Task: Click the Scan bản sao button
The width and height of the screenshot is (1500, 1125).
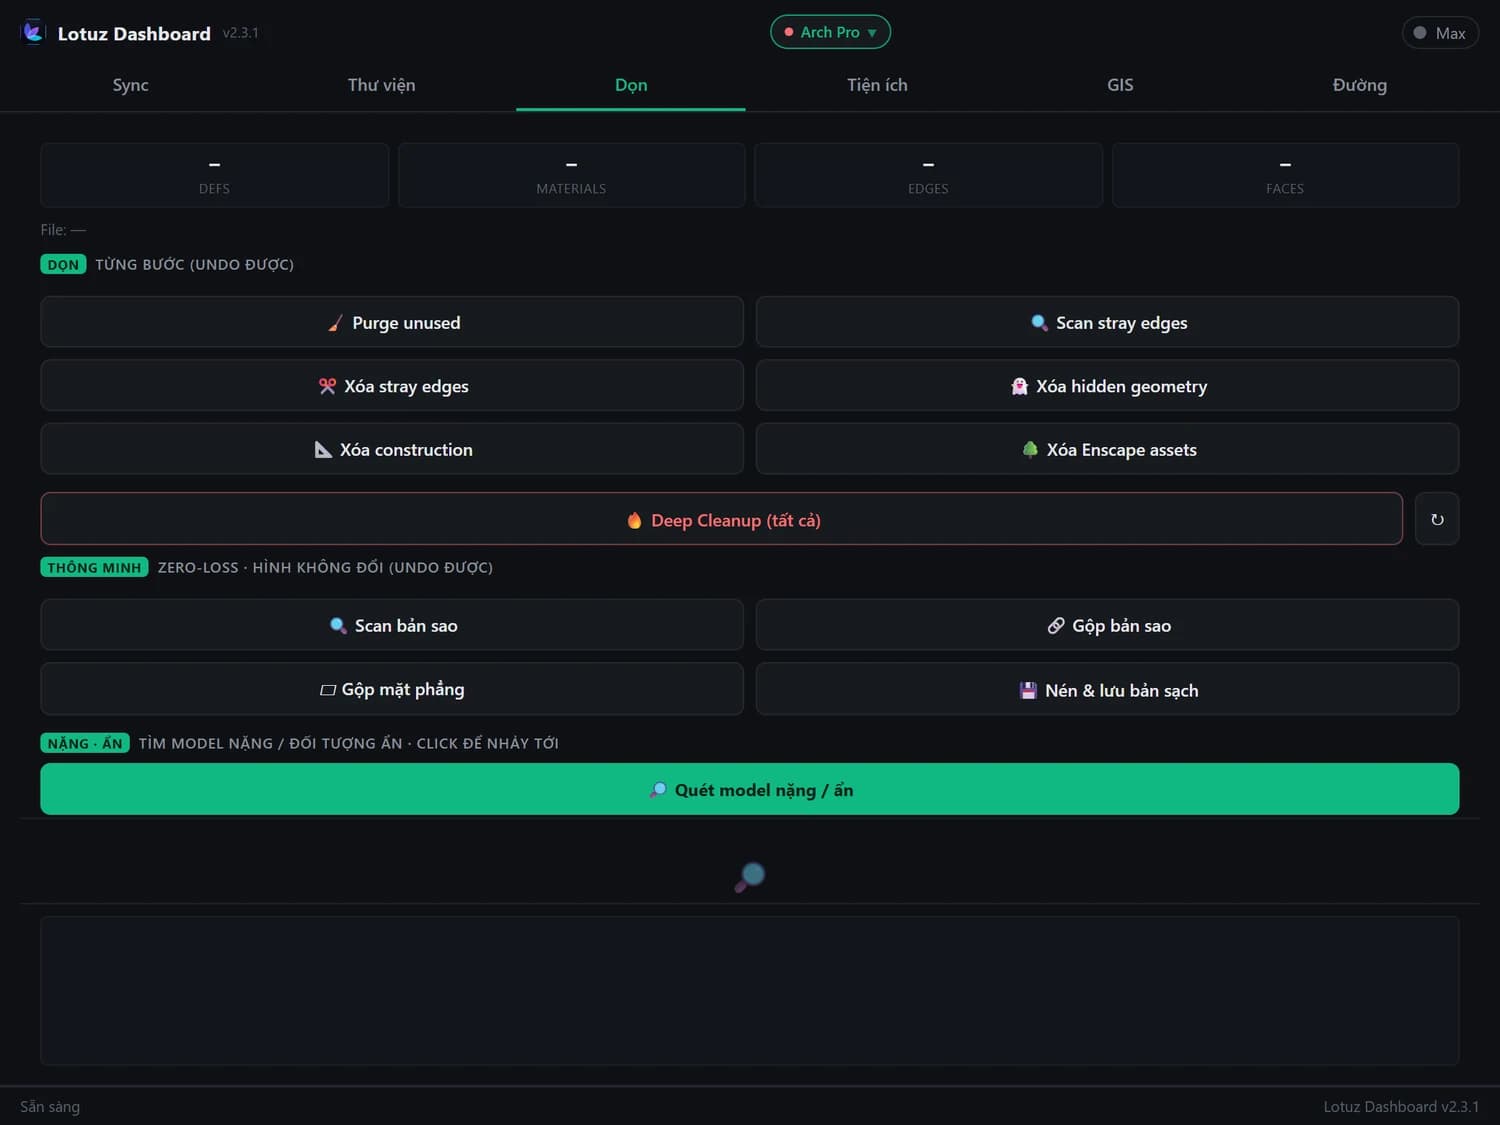Action: pos(392,625)
